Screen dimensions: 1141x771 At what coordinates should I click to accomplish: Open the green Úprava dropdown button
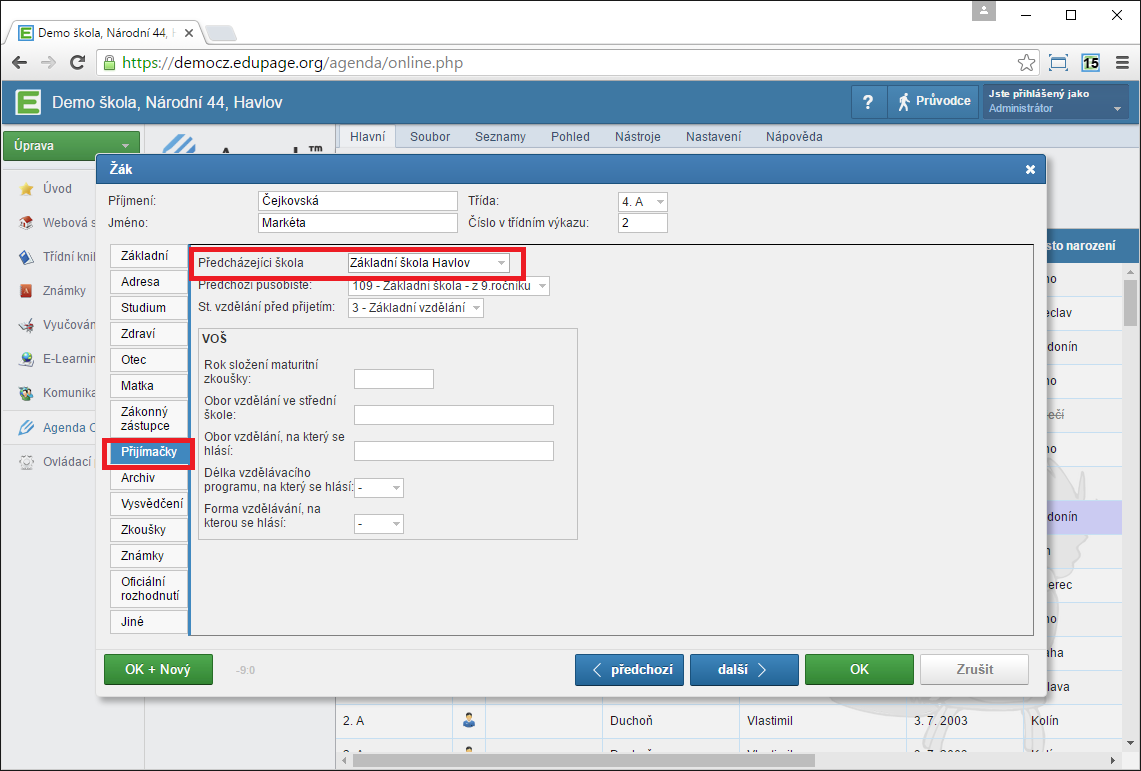click(69, 146)
